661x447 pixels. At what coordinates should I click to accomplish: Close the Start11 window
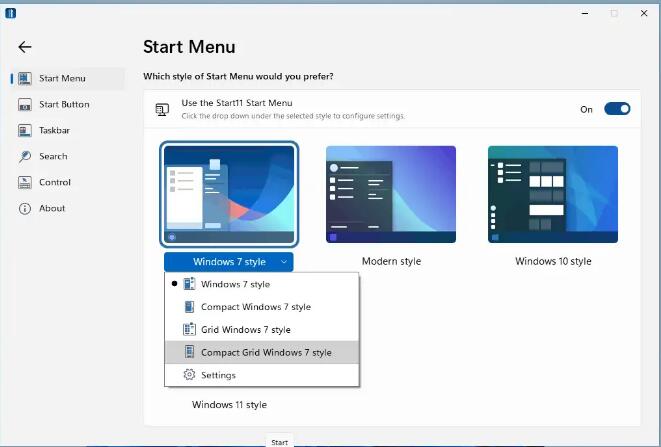pos(644,13)
